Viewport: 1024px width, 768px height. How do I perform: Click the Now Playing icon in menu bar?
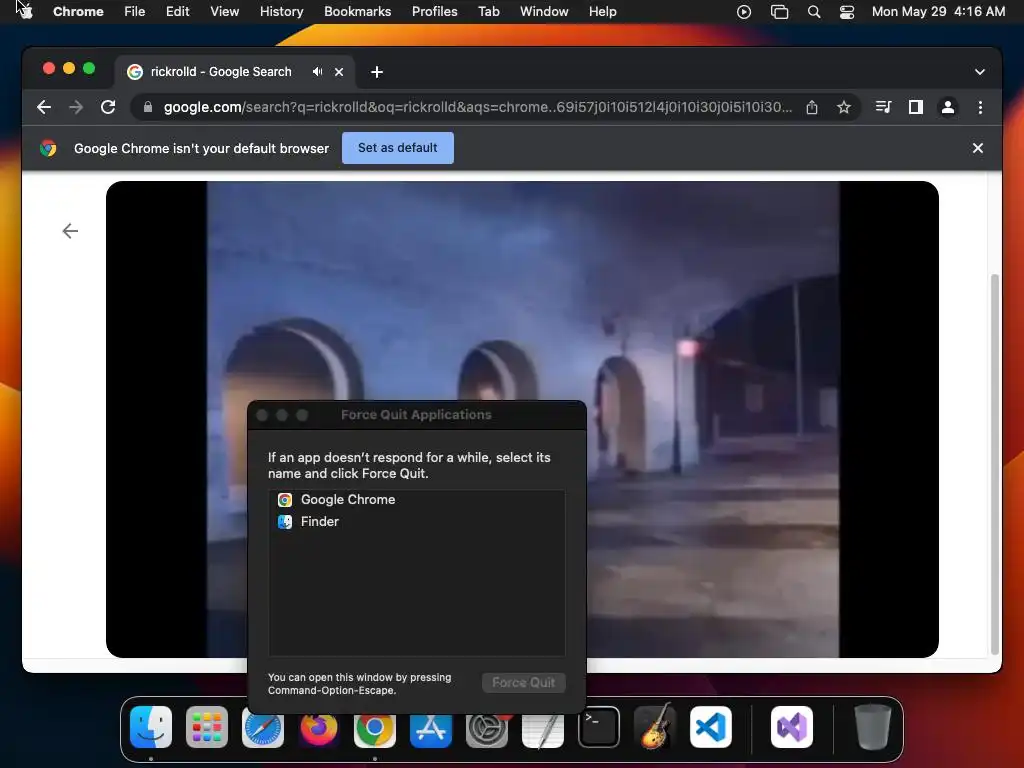(744, 12)
